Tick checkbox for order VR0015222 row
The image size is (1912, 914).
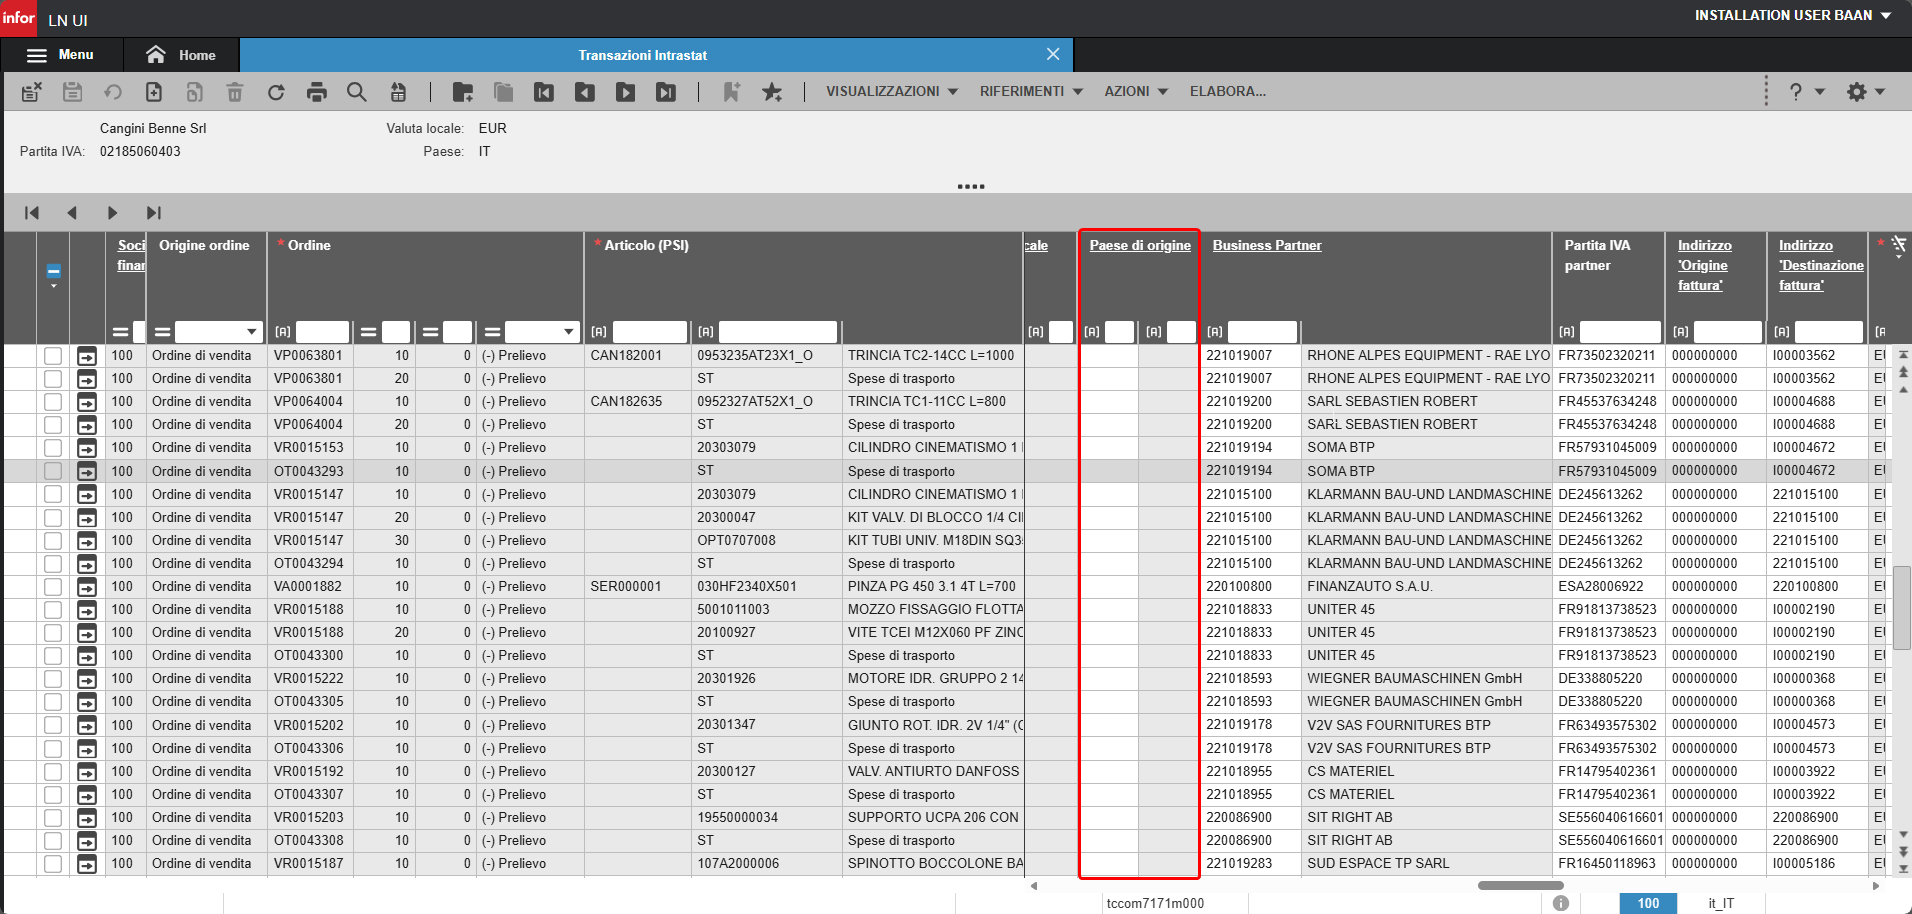coord(53,679)
